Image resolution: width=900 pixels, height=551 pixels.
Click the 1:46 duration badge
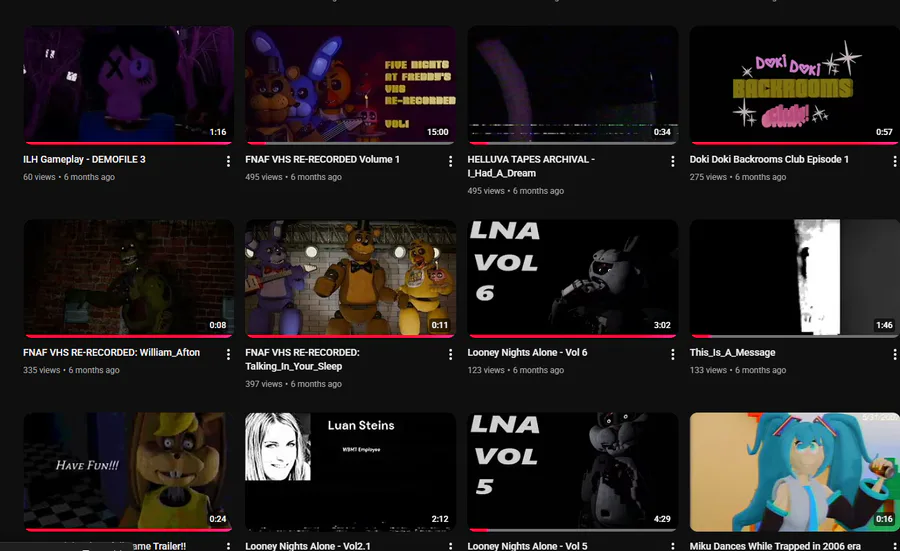[884, 325]
